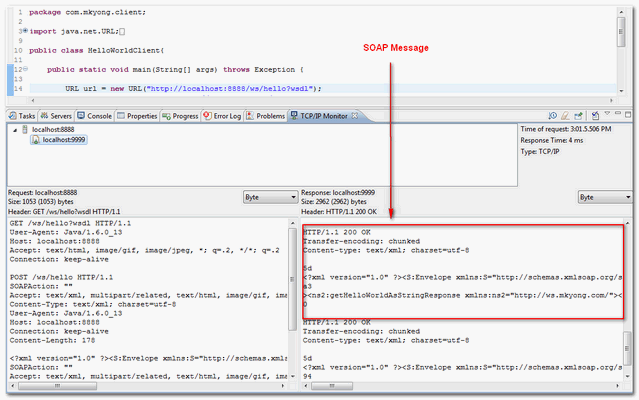
Task: Click the localhost:8888/ws/hello?wsdl URL string
Action: click(x=232, y=88)
